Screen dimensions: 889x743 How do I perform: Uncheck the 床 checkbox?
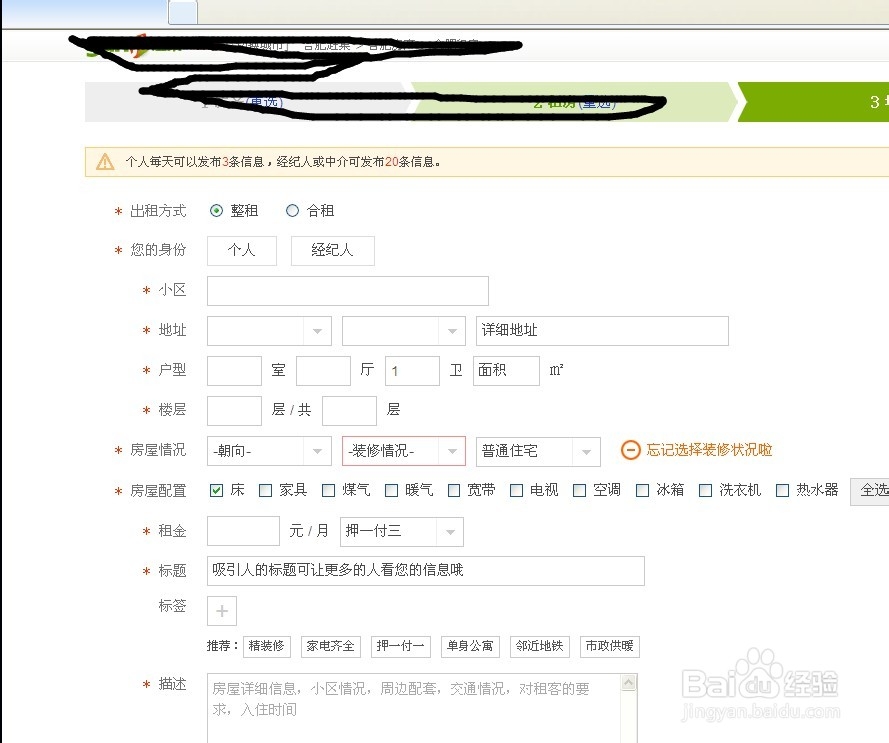(x=216, y=491)
